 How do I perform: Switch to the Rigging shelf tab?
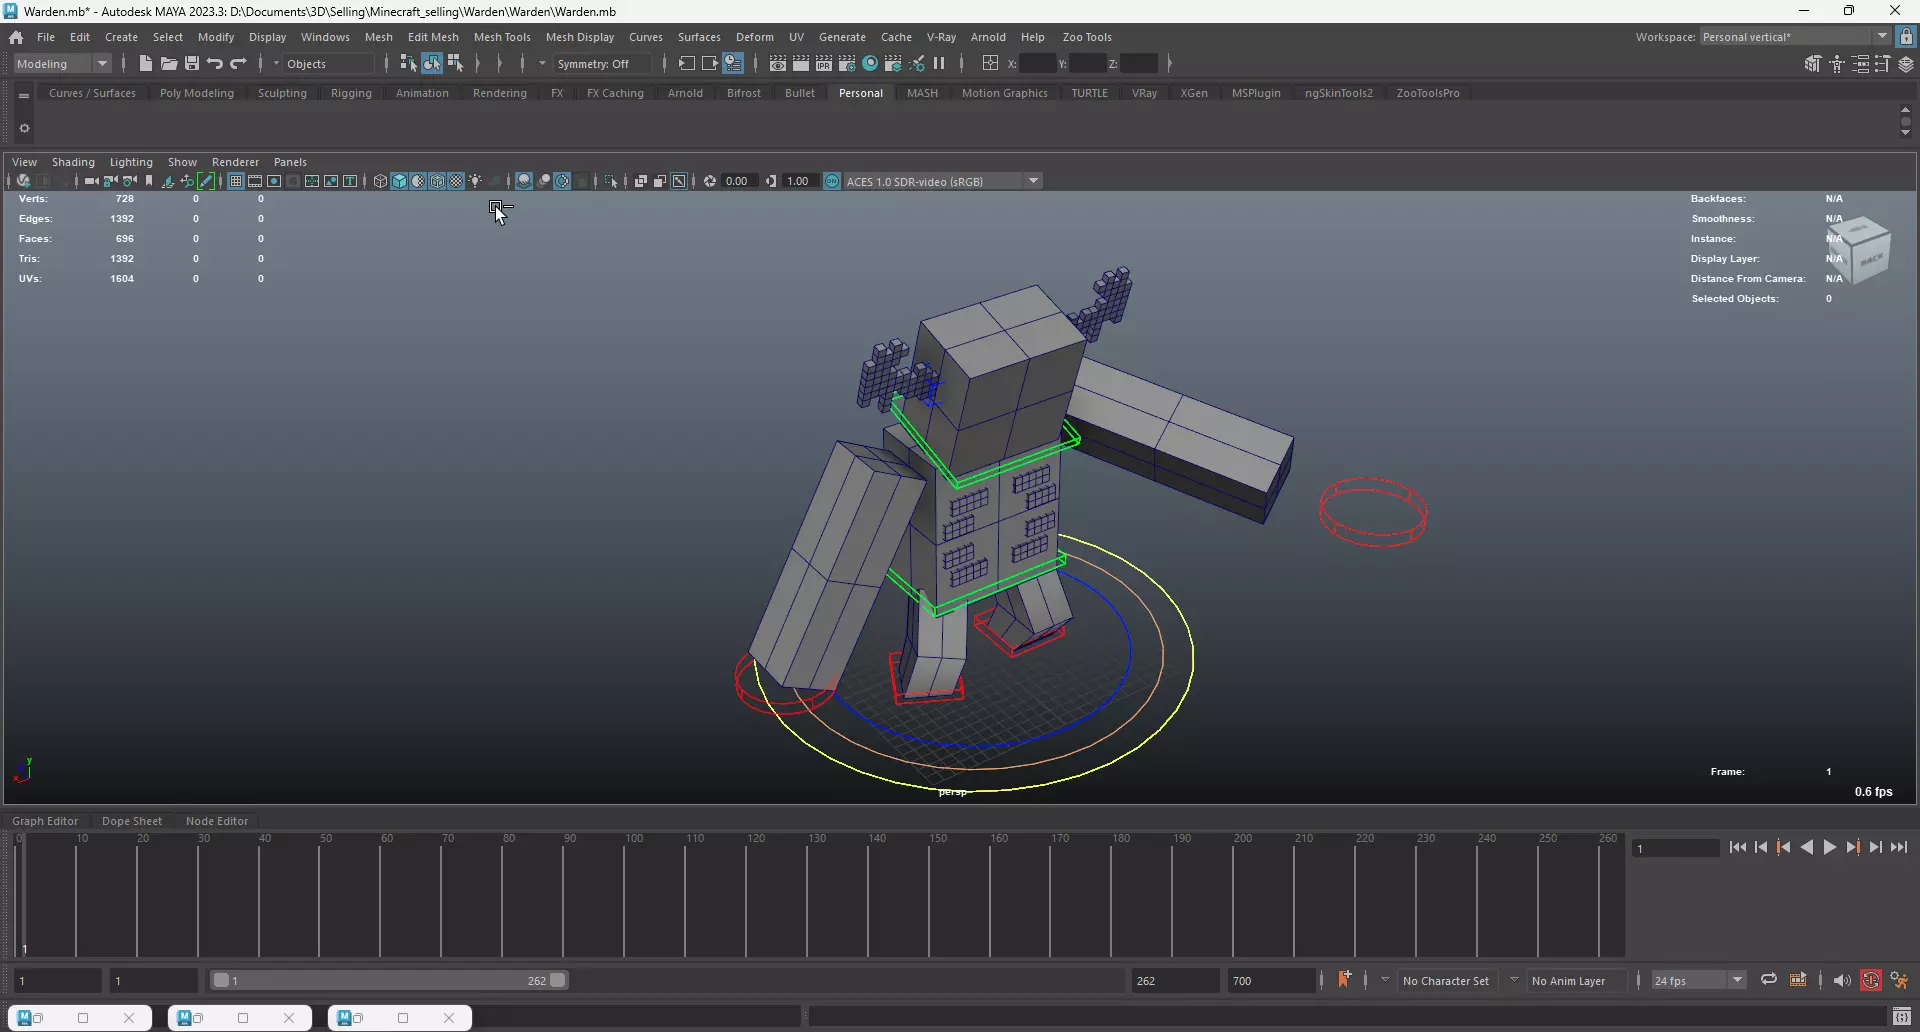(351, 93)
